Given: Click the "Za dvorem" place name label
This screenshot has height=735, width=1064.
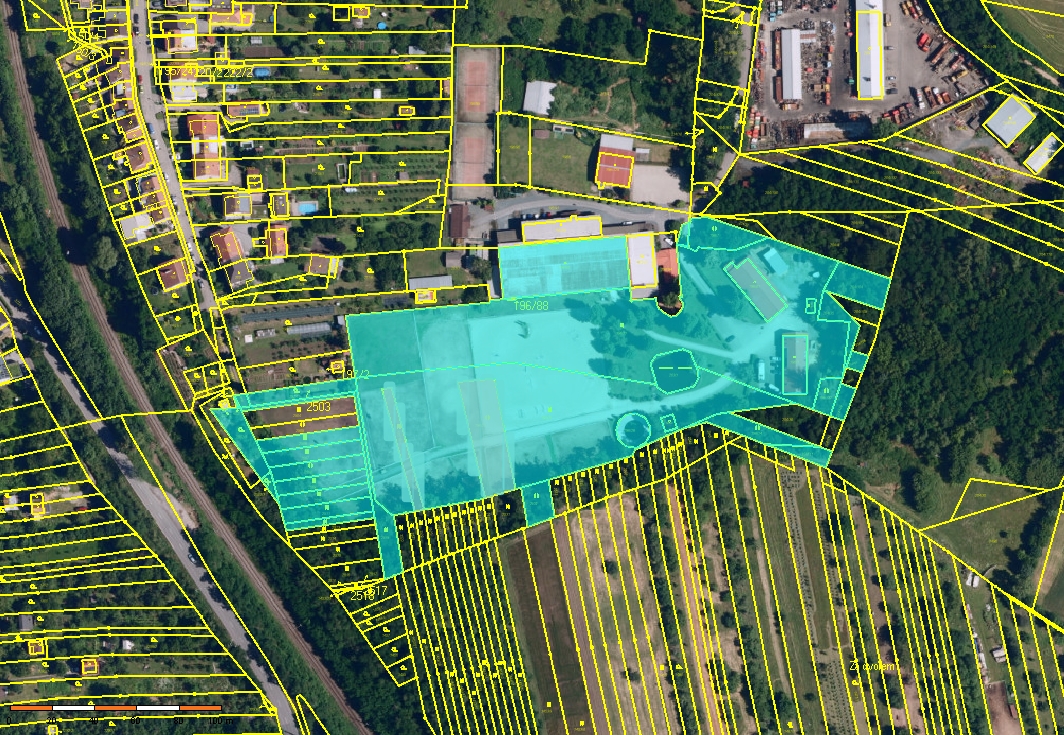Looking at the screenshot, I should 873,666.
